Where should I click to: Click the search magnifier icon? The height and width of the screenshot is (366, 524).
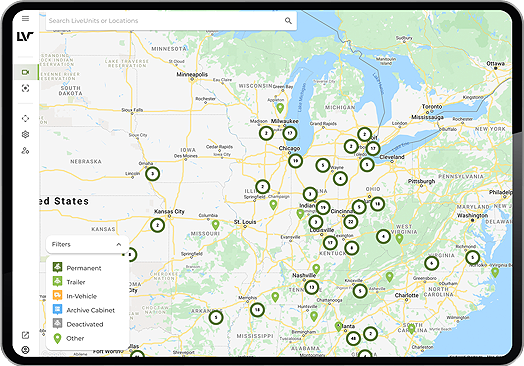coord(288,21)
